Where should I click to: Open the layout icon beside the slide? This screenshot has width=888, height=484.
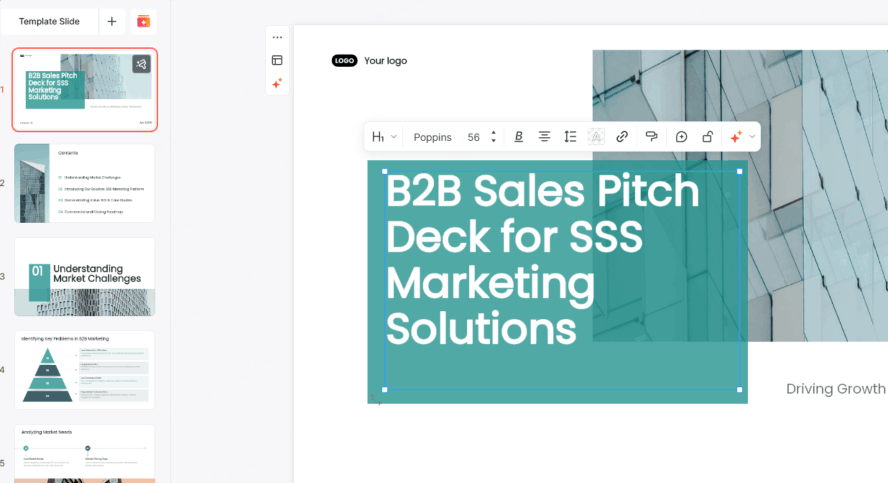click(x=277, y=60)
